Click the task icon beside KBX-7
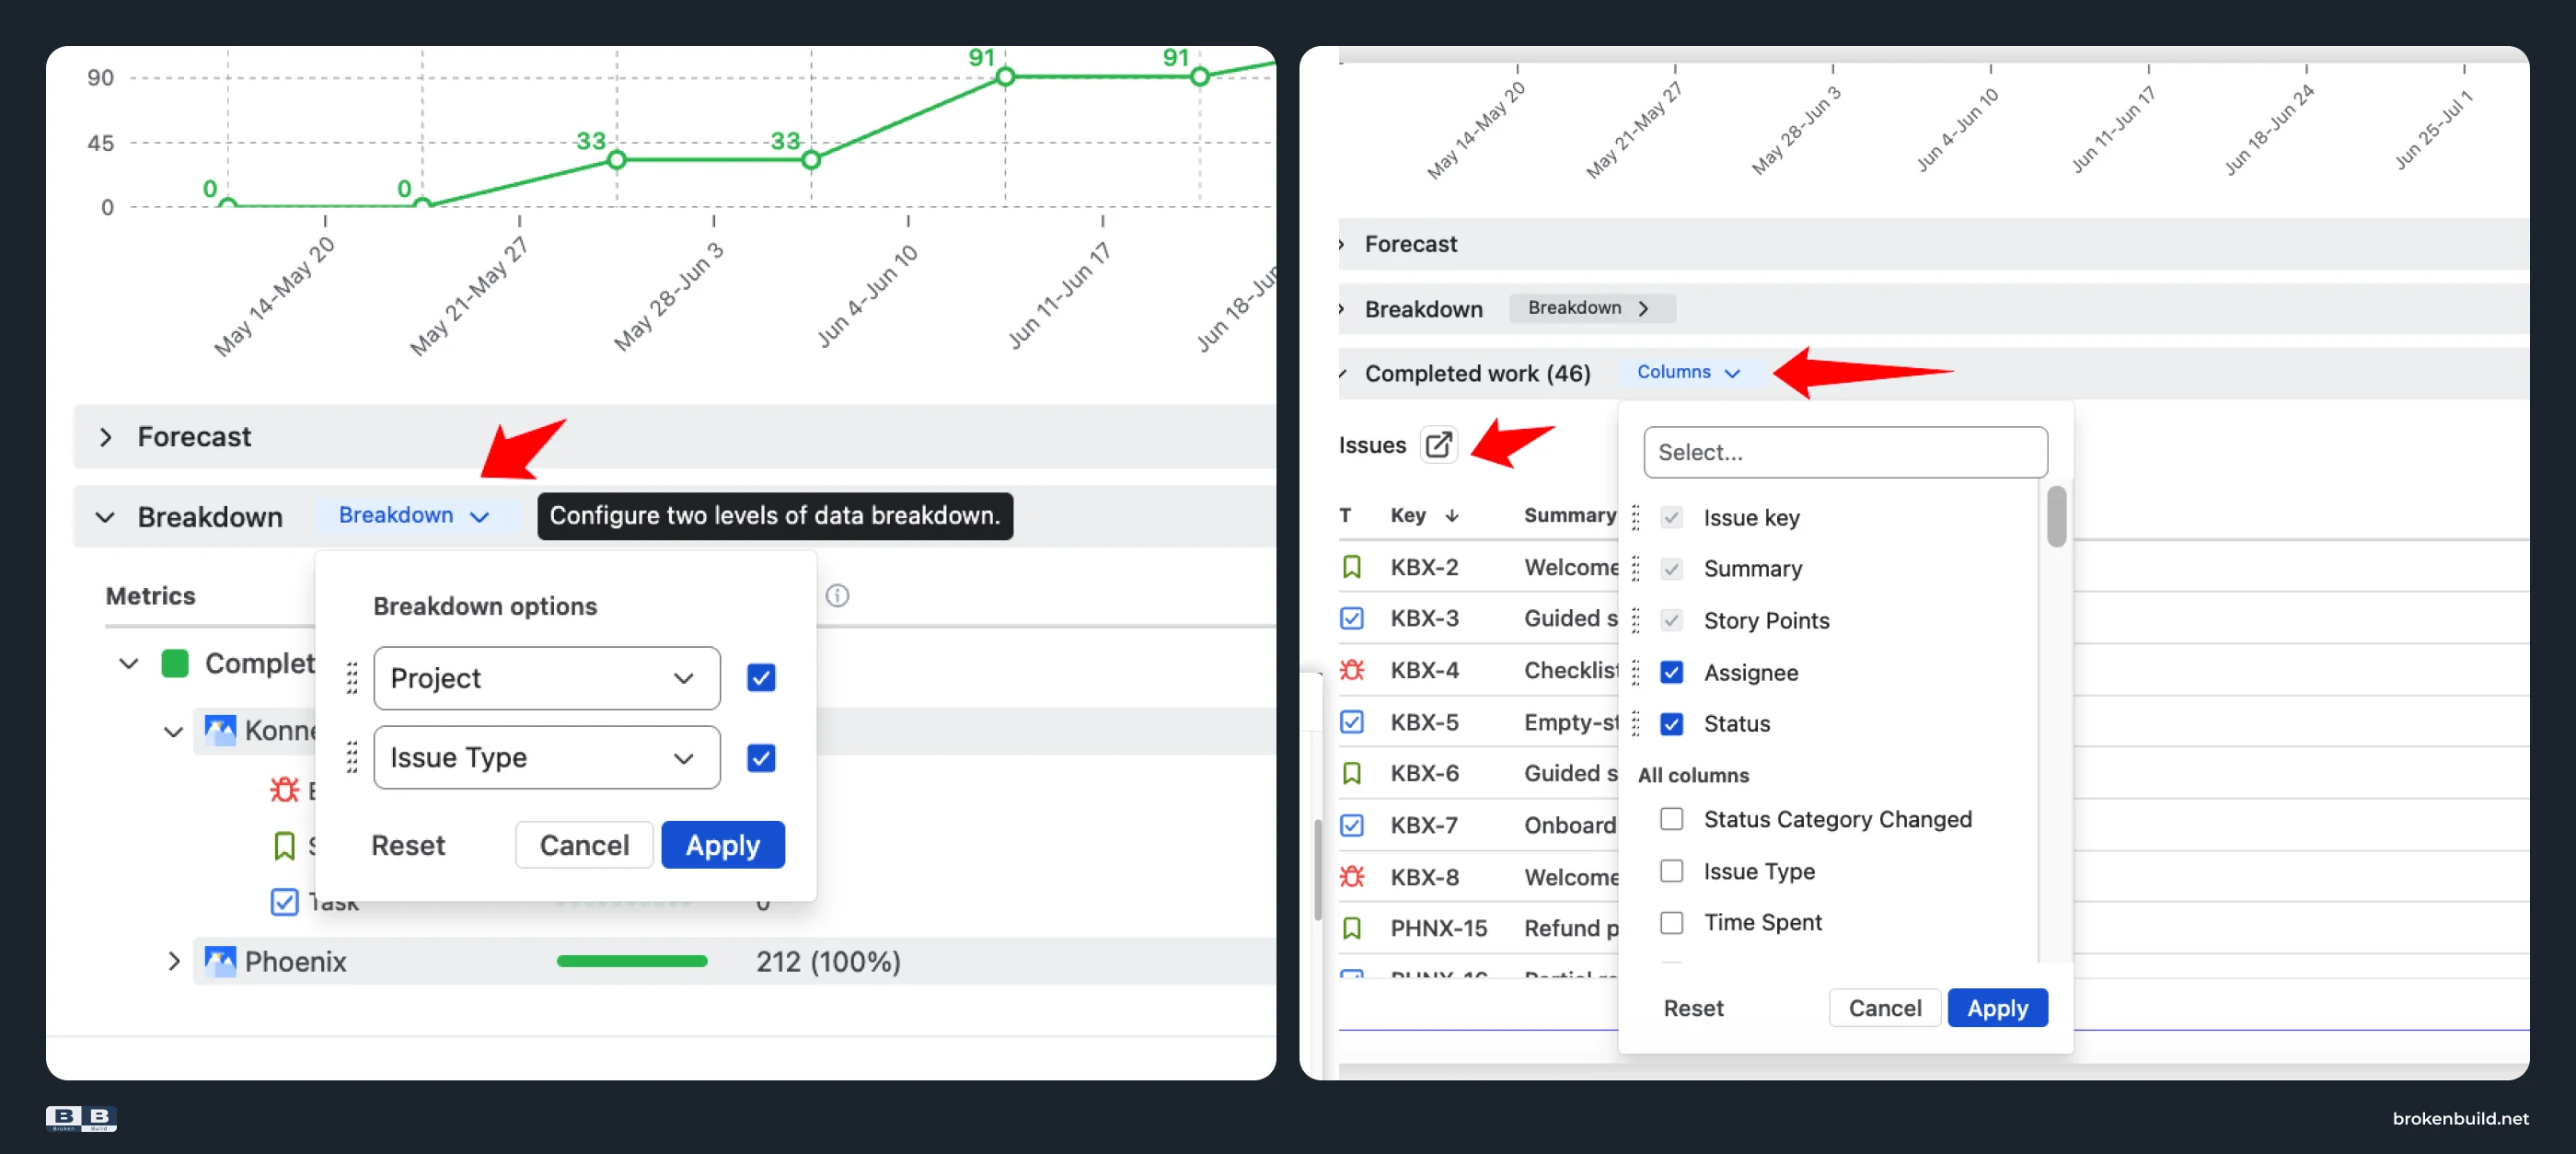This screenshot has width=2576, height=1154. point(1351,825)
